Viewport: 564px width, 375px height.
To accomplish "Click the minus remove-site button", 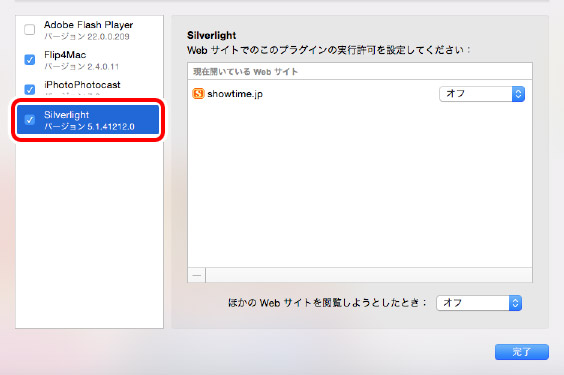I will pyautogui.click(x=197, y=275).
